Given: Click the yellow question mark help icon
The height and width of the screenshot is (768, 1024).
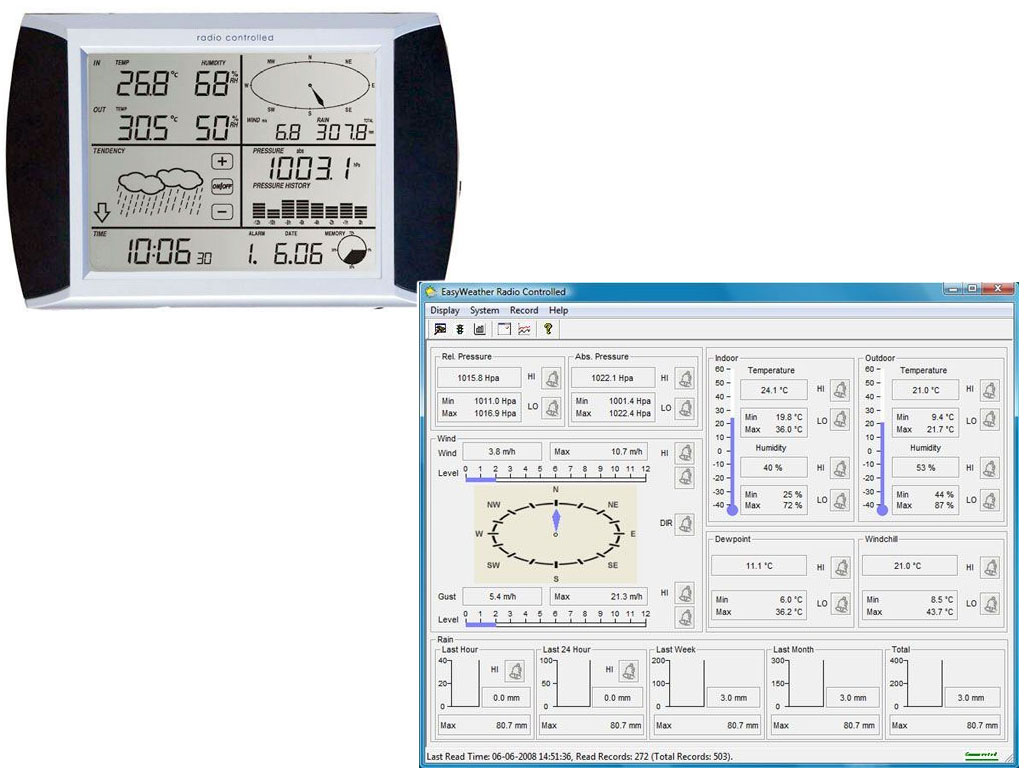Looking at the screenshot, I should 547,329.
